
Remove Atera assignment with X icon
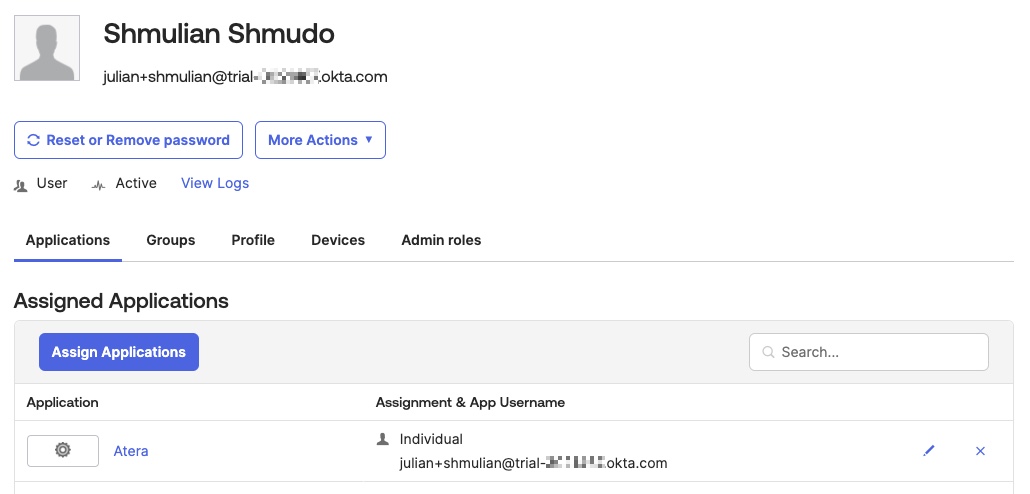point(980,451)
